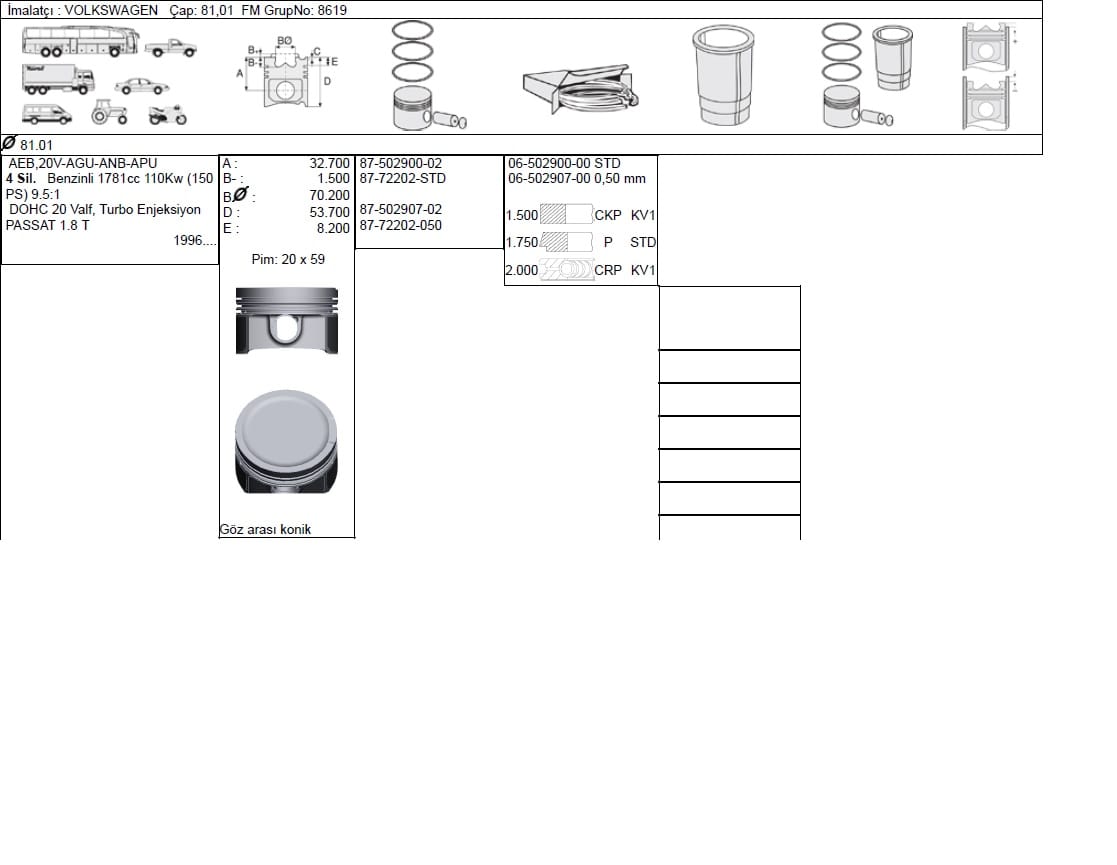Open the piston dimension diagram
Screen dimensions: 1117x865
coord(287,72)
